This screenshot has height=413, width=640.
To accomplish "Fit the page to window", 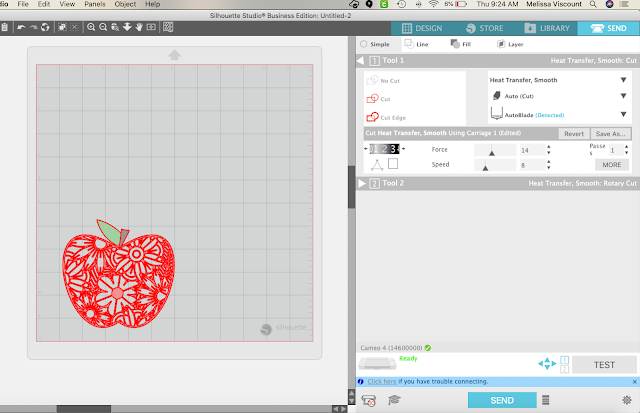I will (x=151, y=27).
